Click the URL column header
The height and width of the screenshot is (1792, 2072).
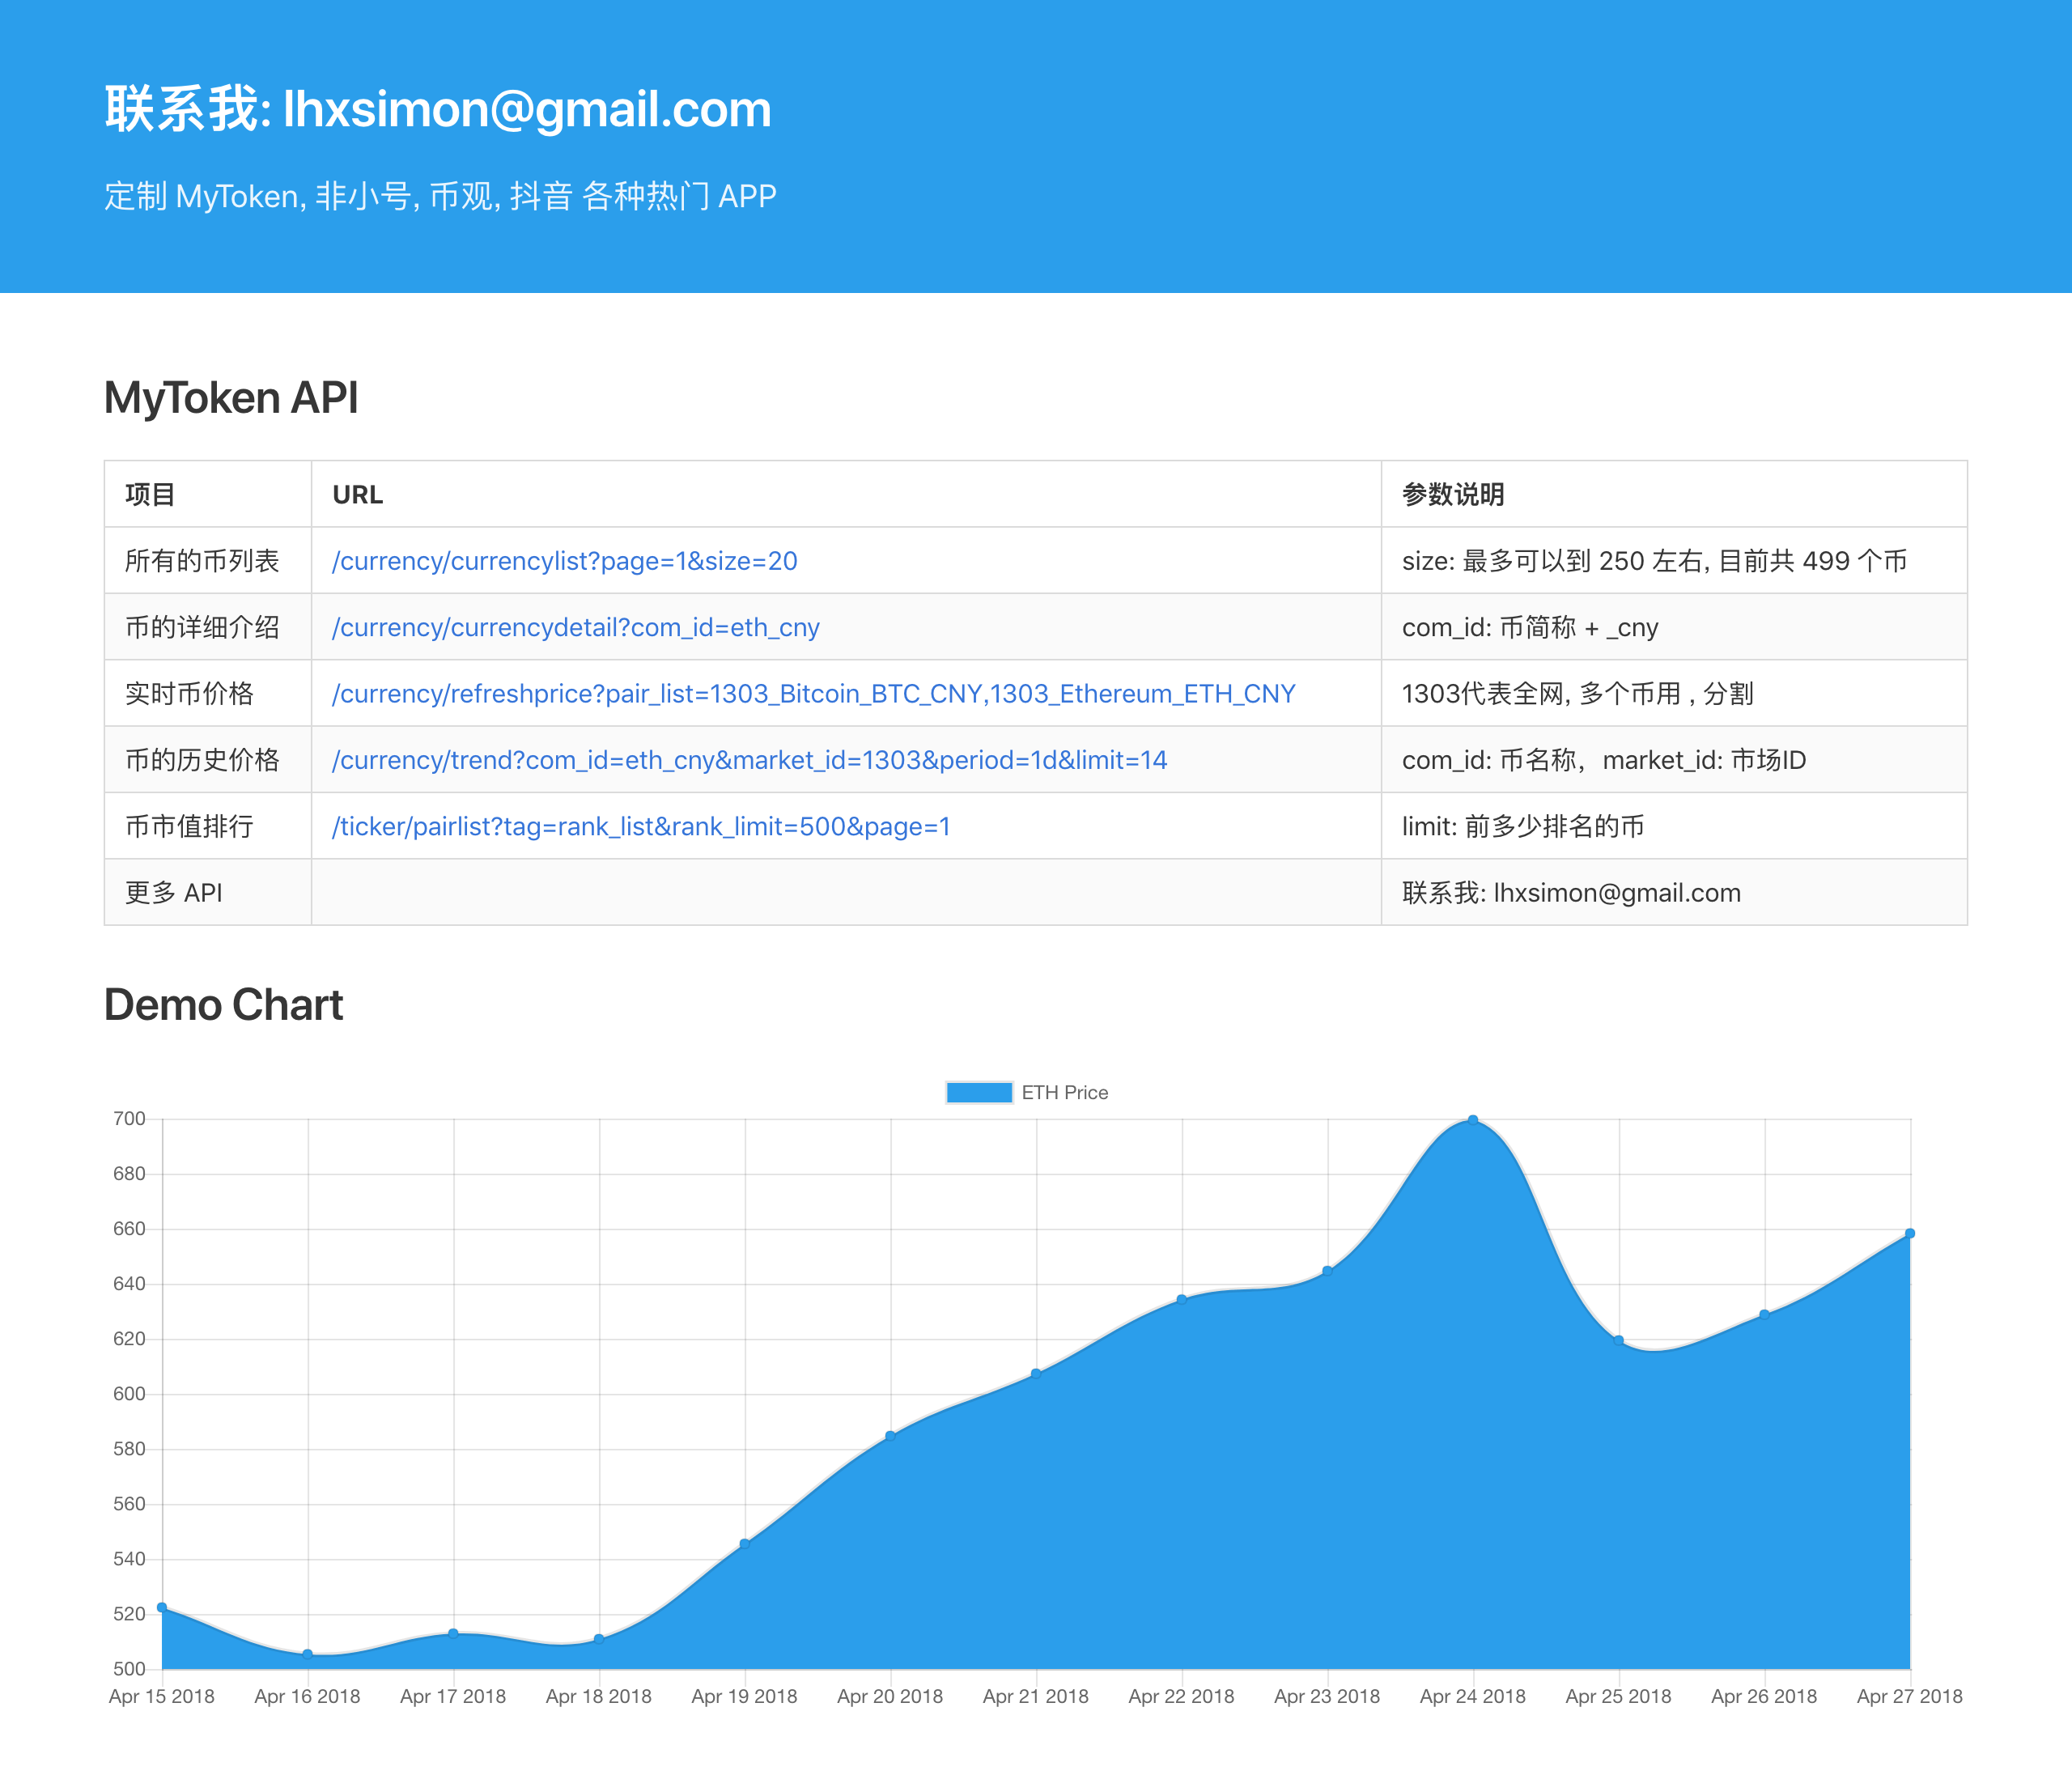click(x=357, y=494)
